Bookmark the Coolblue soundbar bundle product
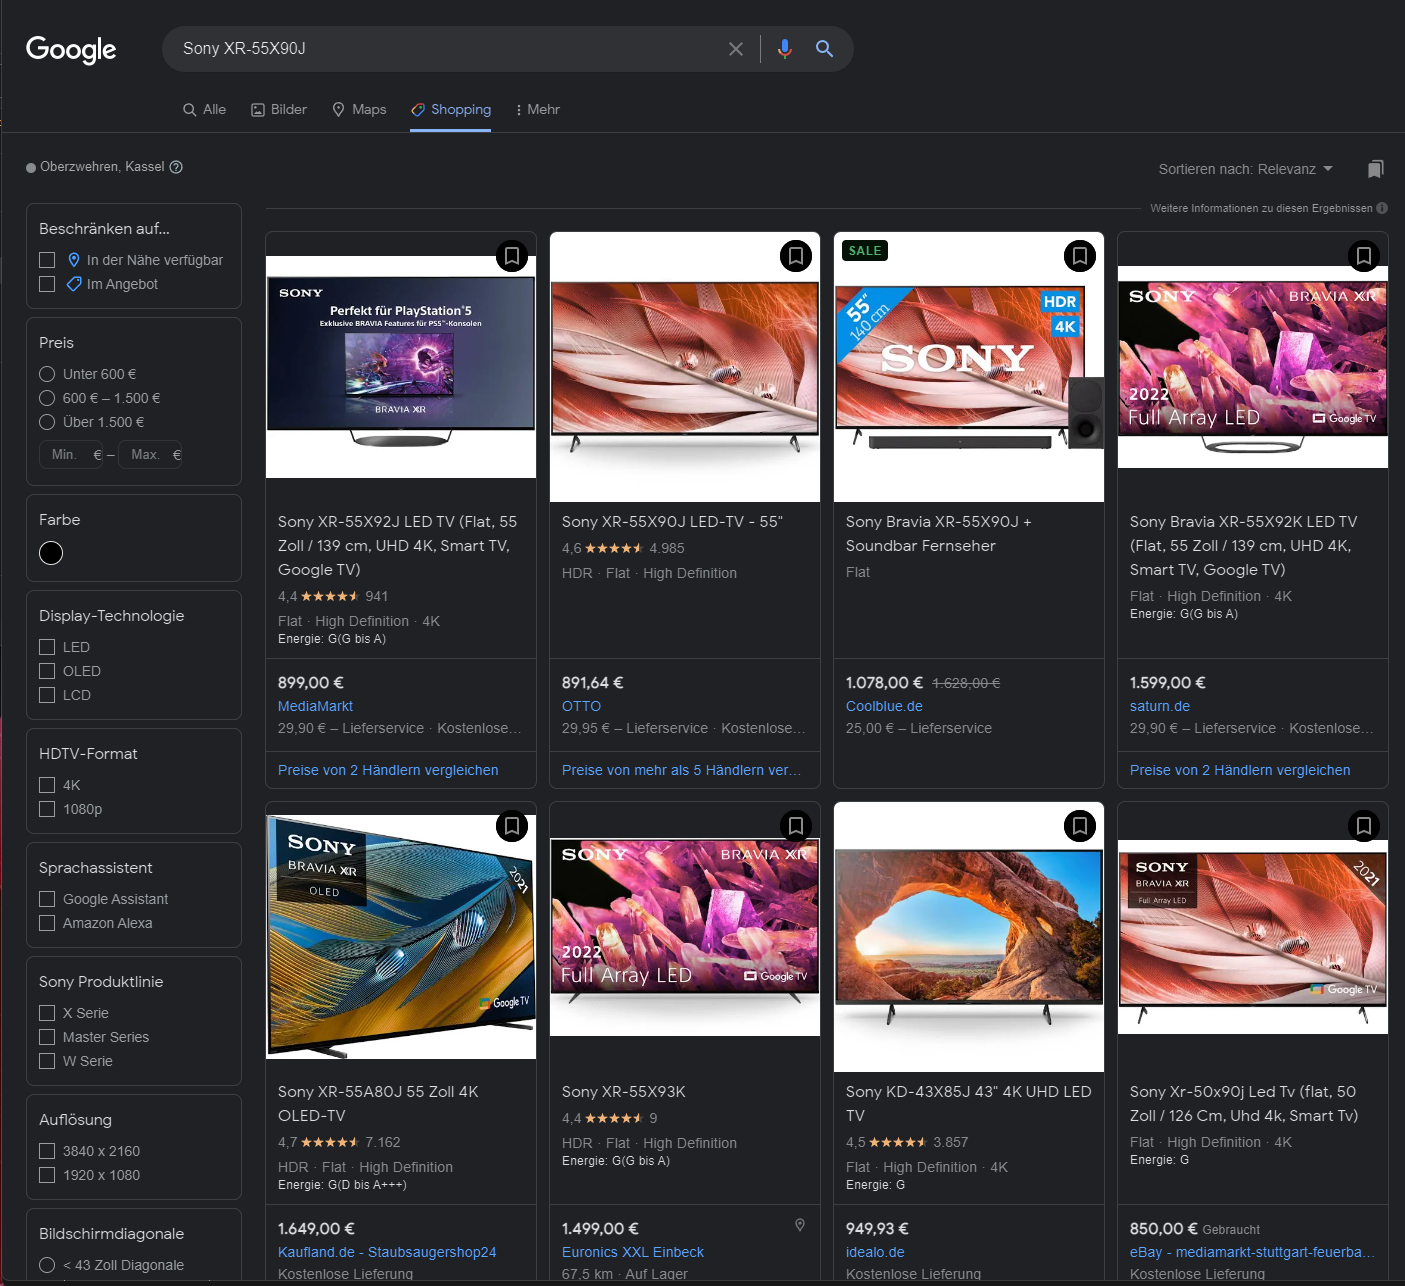Image resolution: width=1405 pixels, height=1286 pixels. click(x=1080, y=256)
